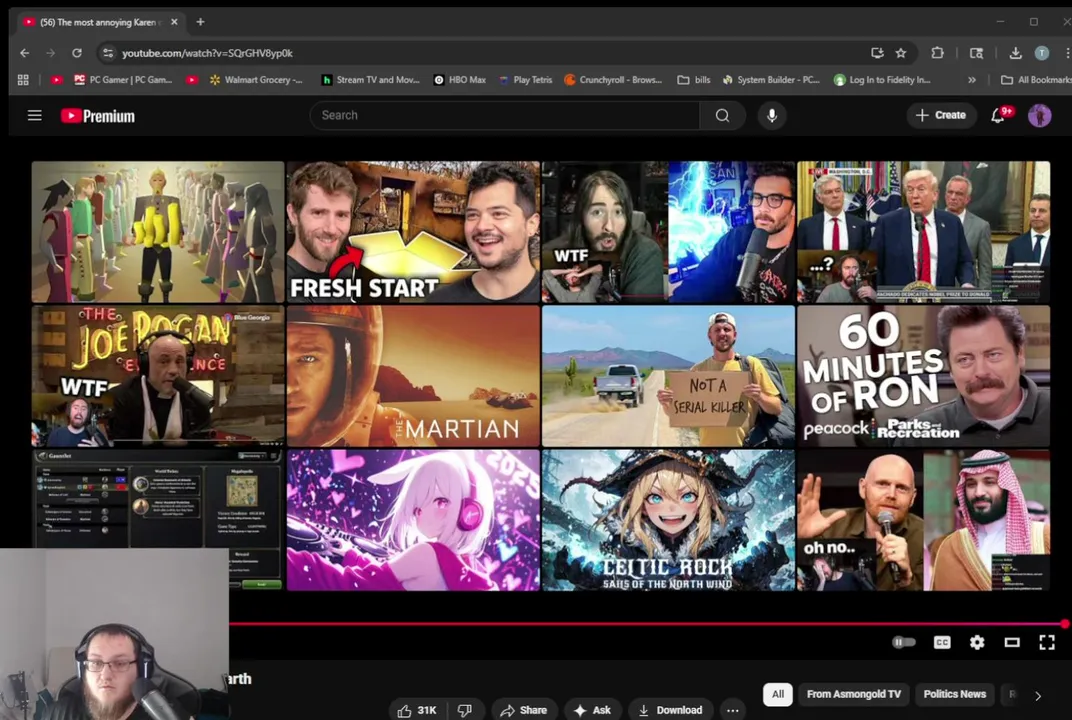Open new browser tab

tap(200, 22)
